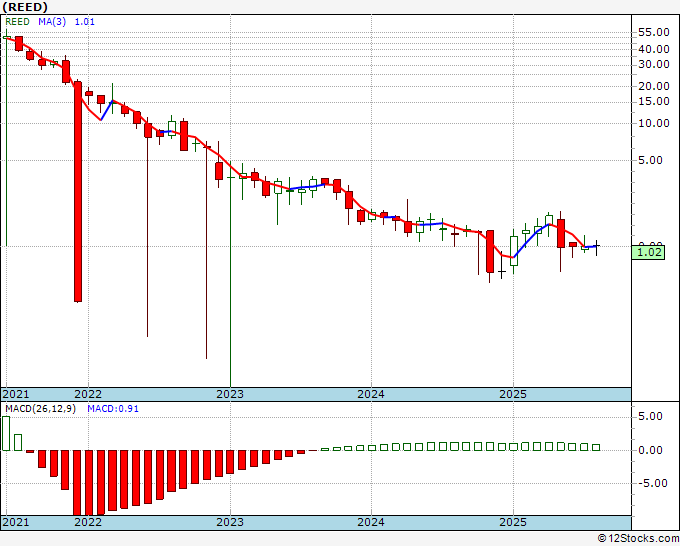Click the 5.00 label on MACD axis
Screen dimensions: 680x546
[x=651, y=416]
